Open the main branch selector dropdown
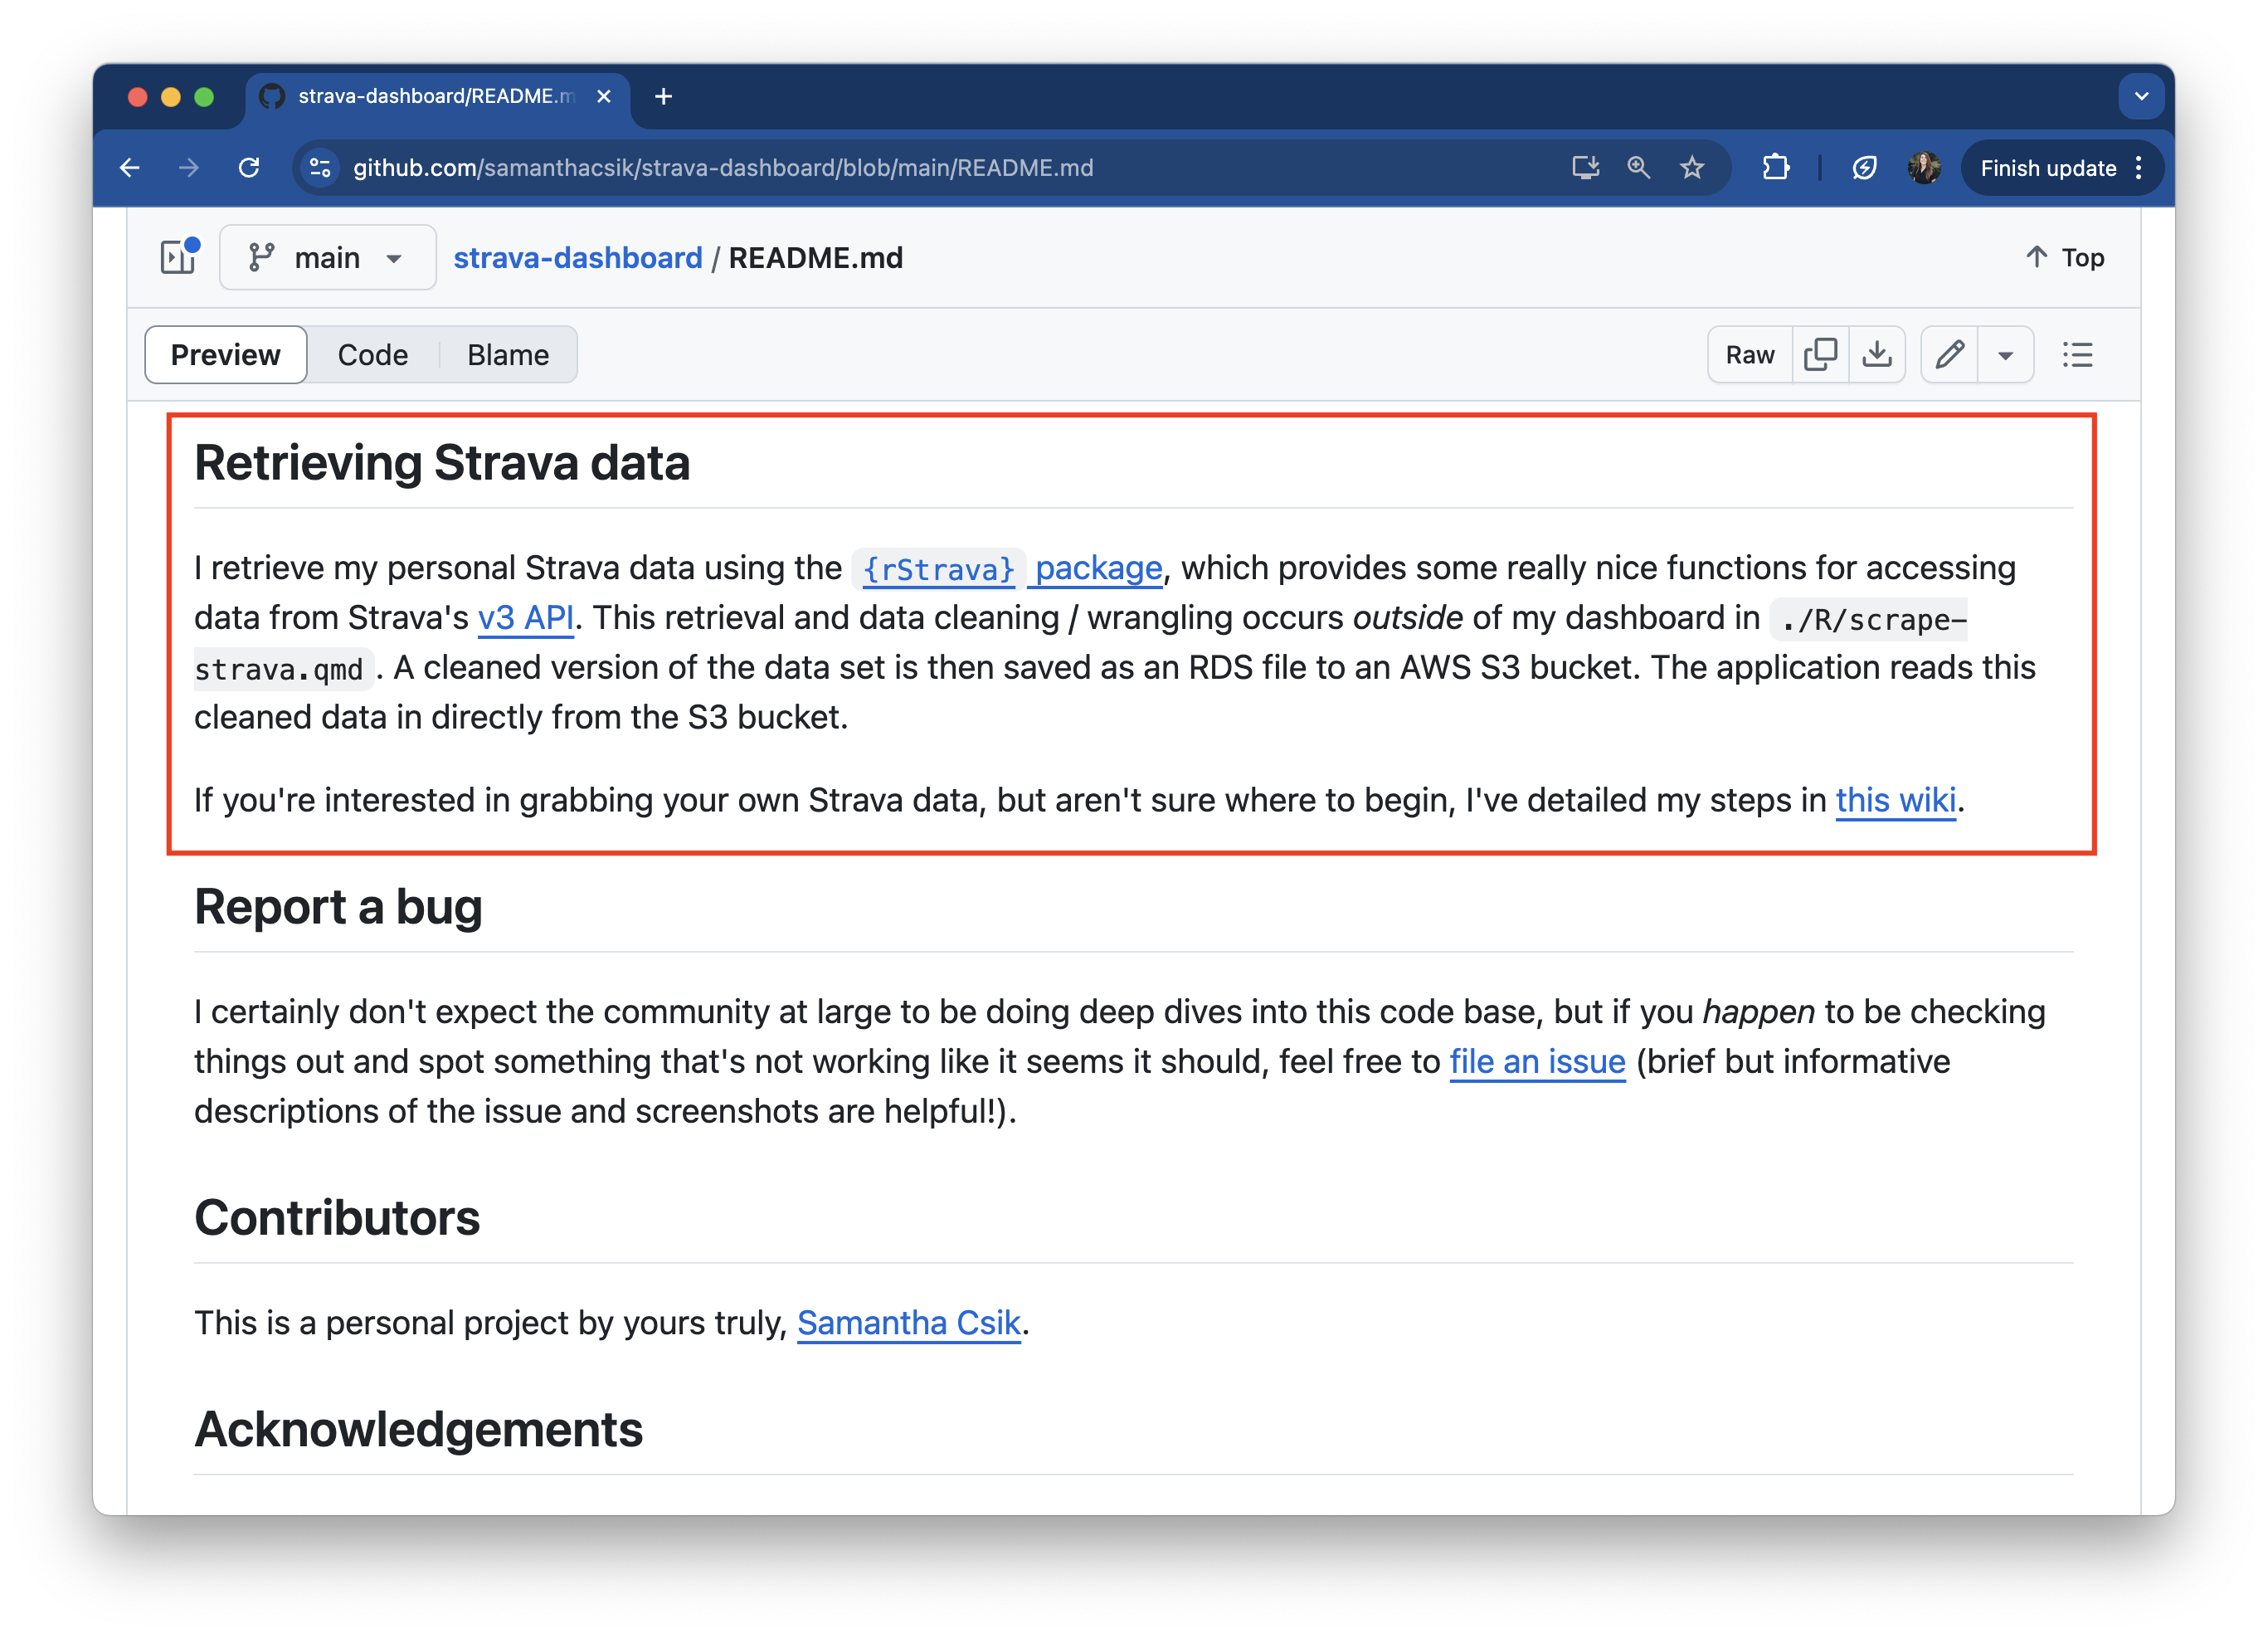 (x=327, y=258)
